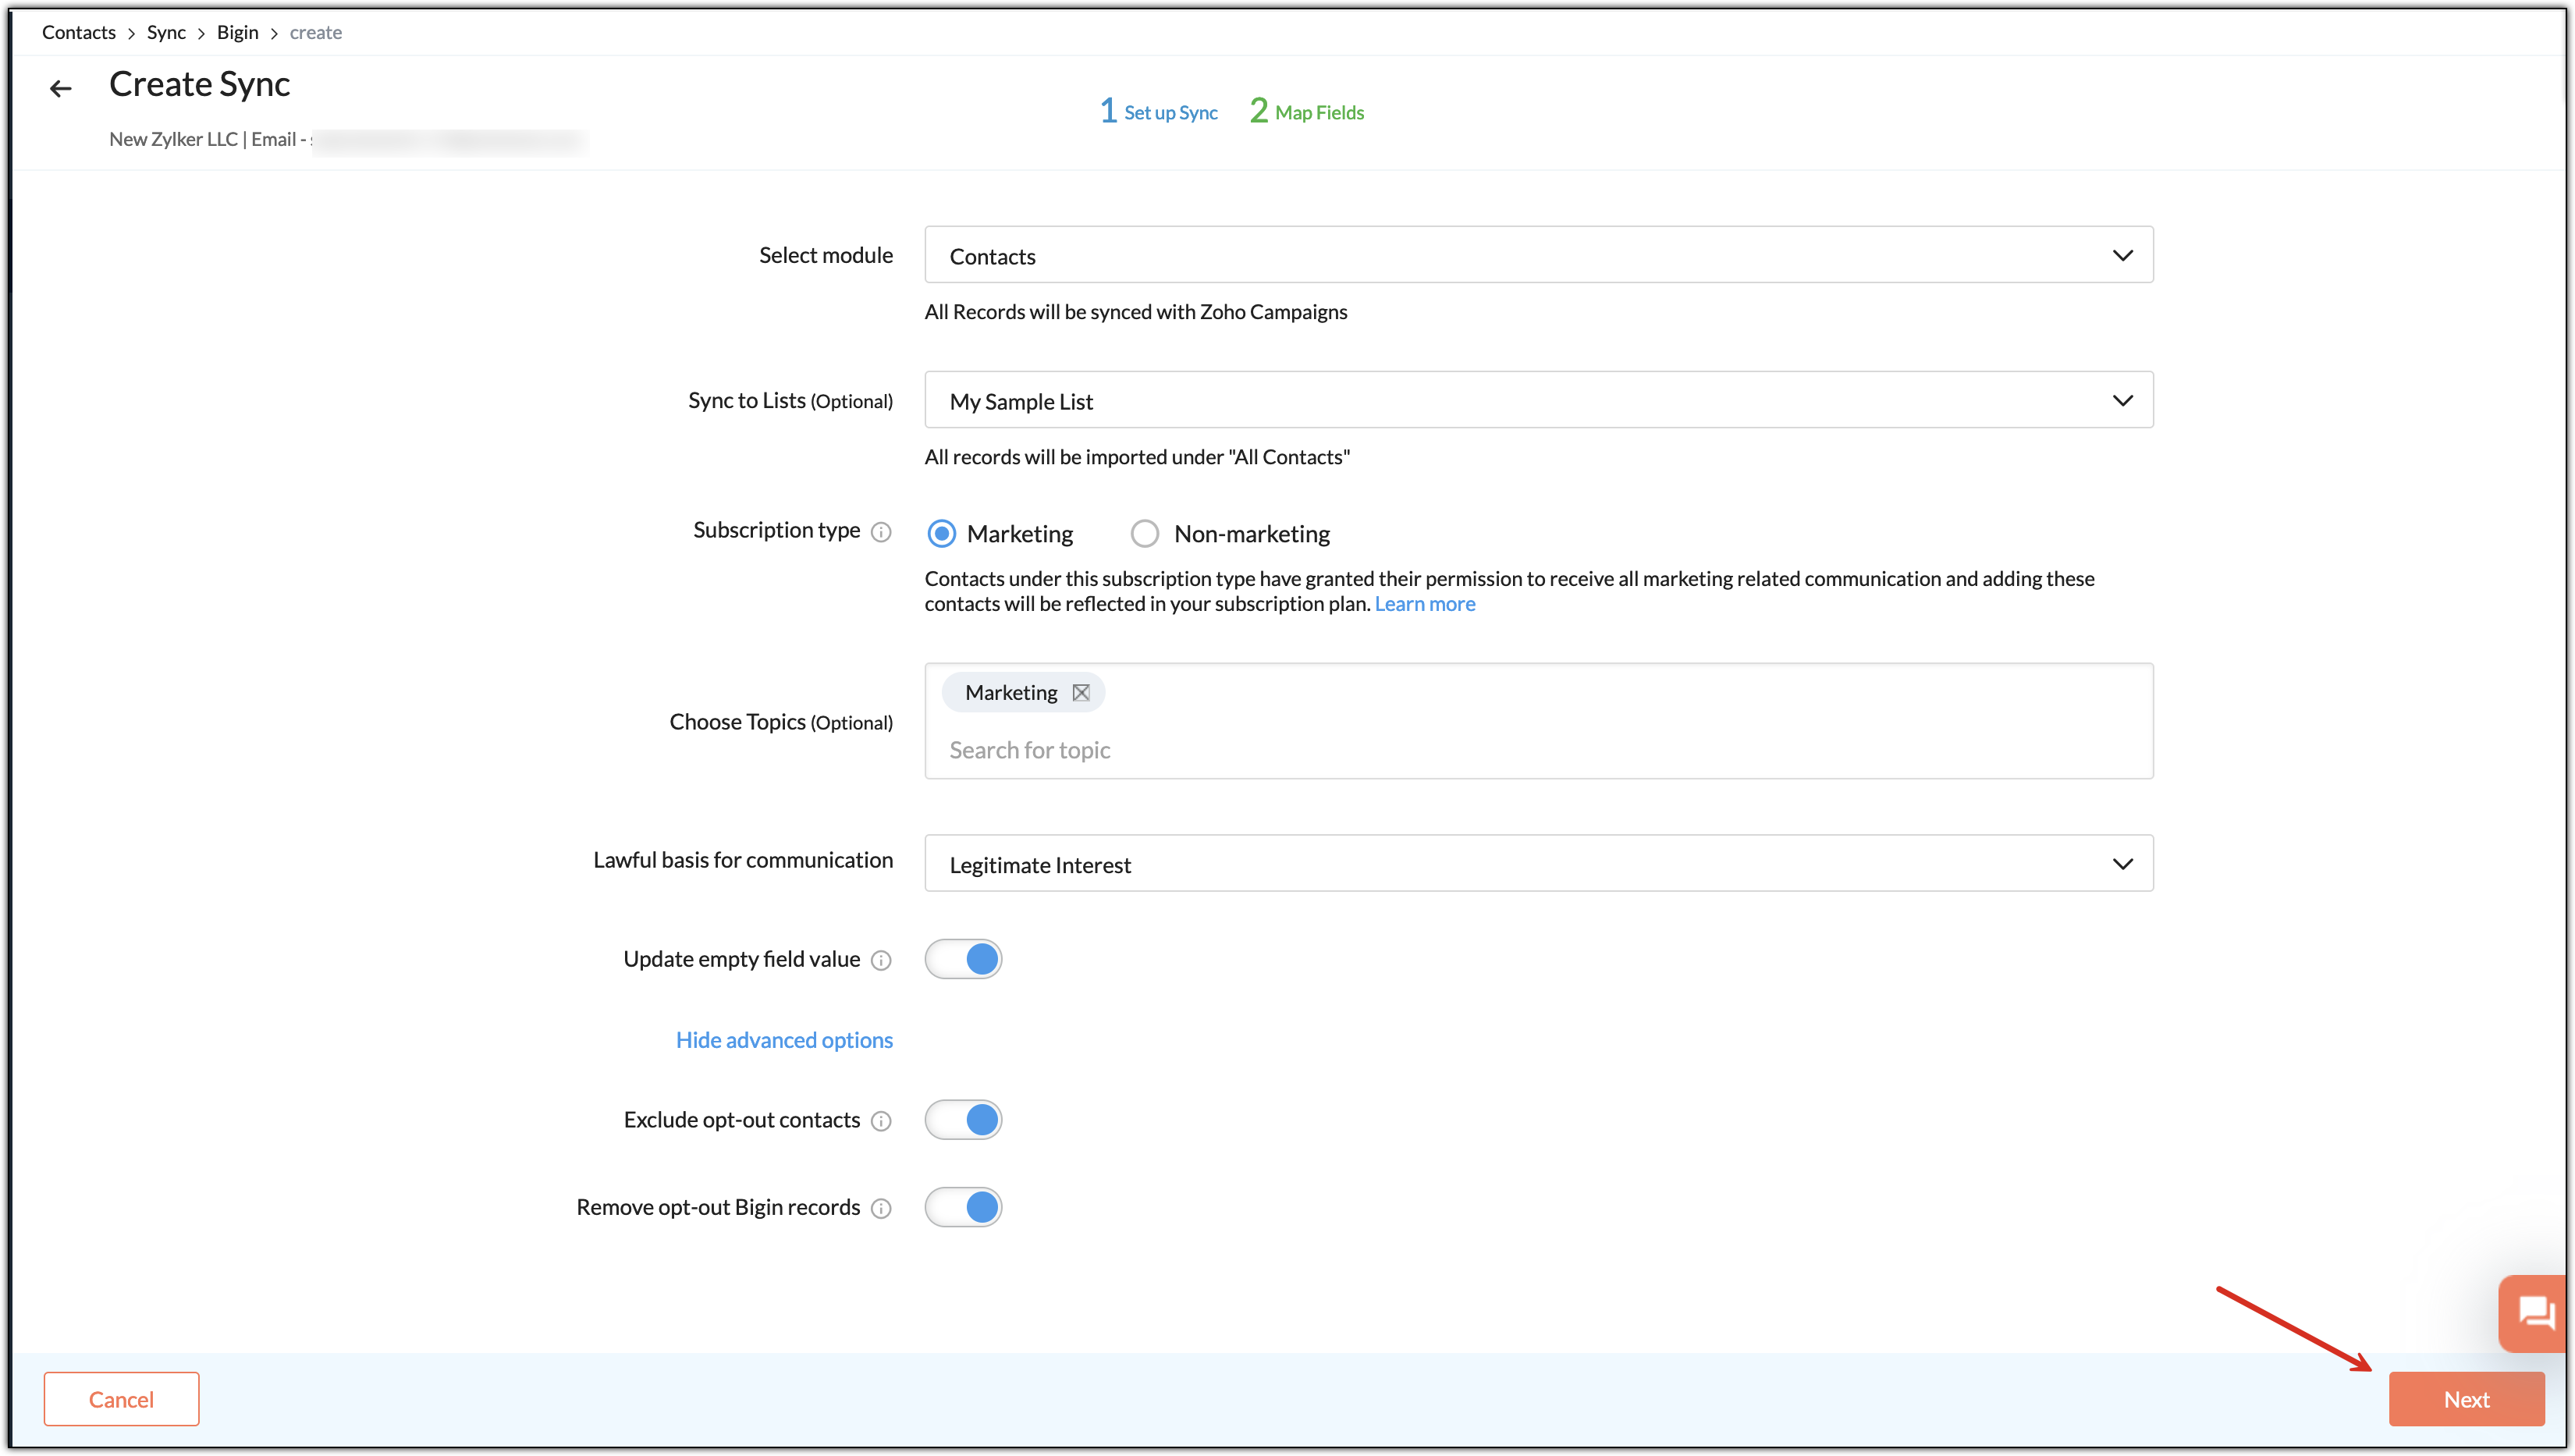Click info icon next to Subscription type
The height and width of the screenshot is (1456, 2575).
[881, 532]
